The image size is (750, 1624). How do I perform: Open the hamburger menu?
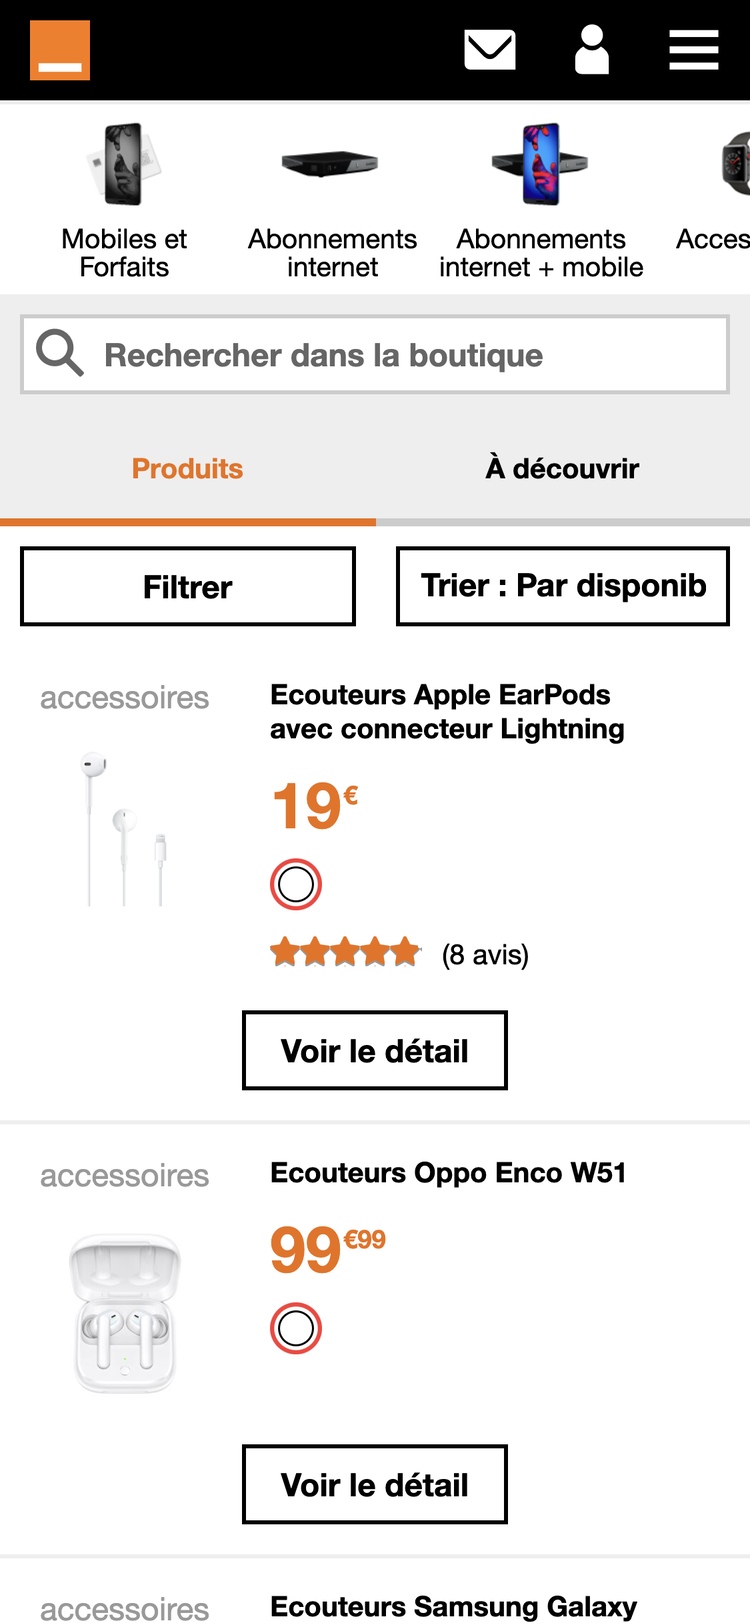[x=694, y=50]
